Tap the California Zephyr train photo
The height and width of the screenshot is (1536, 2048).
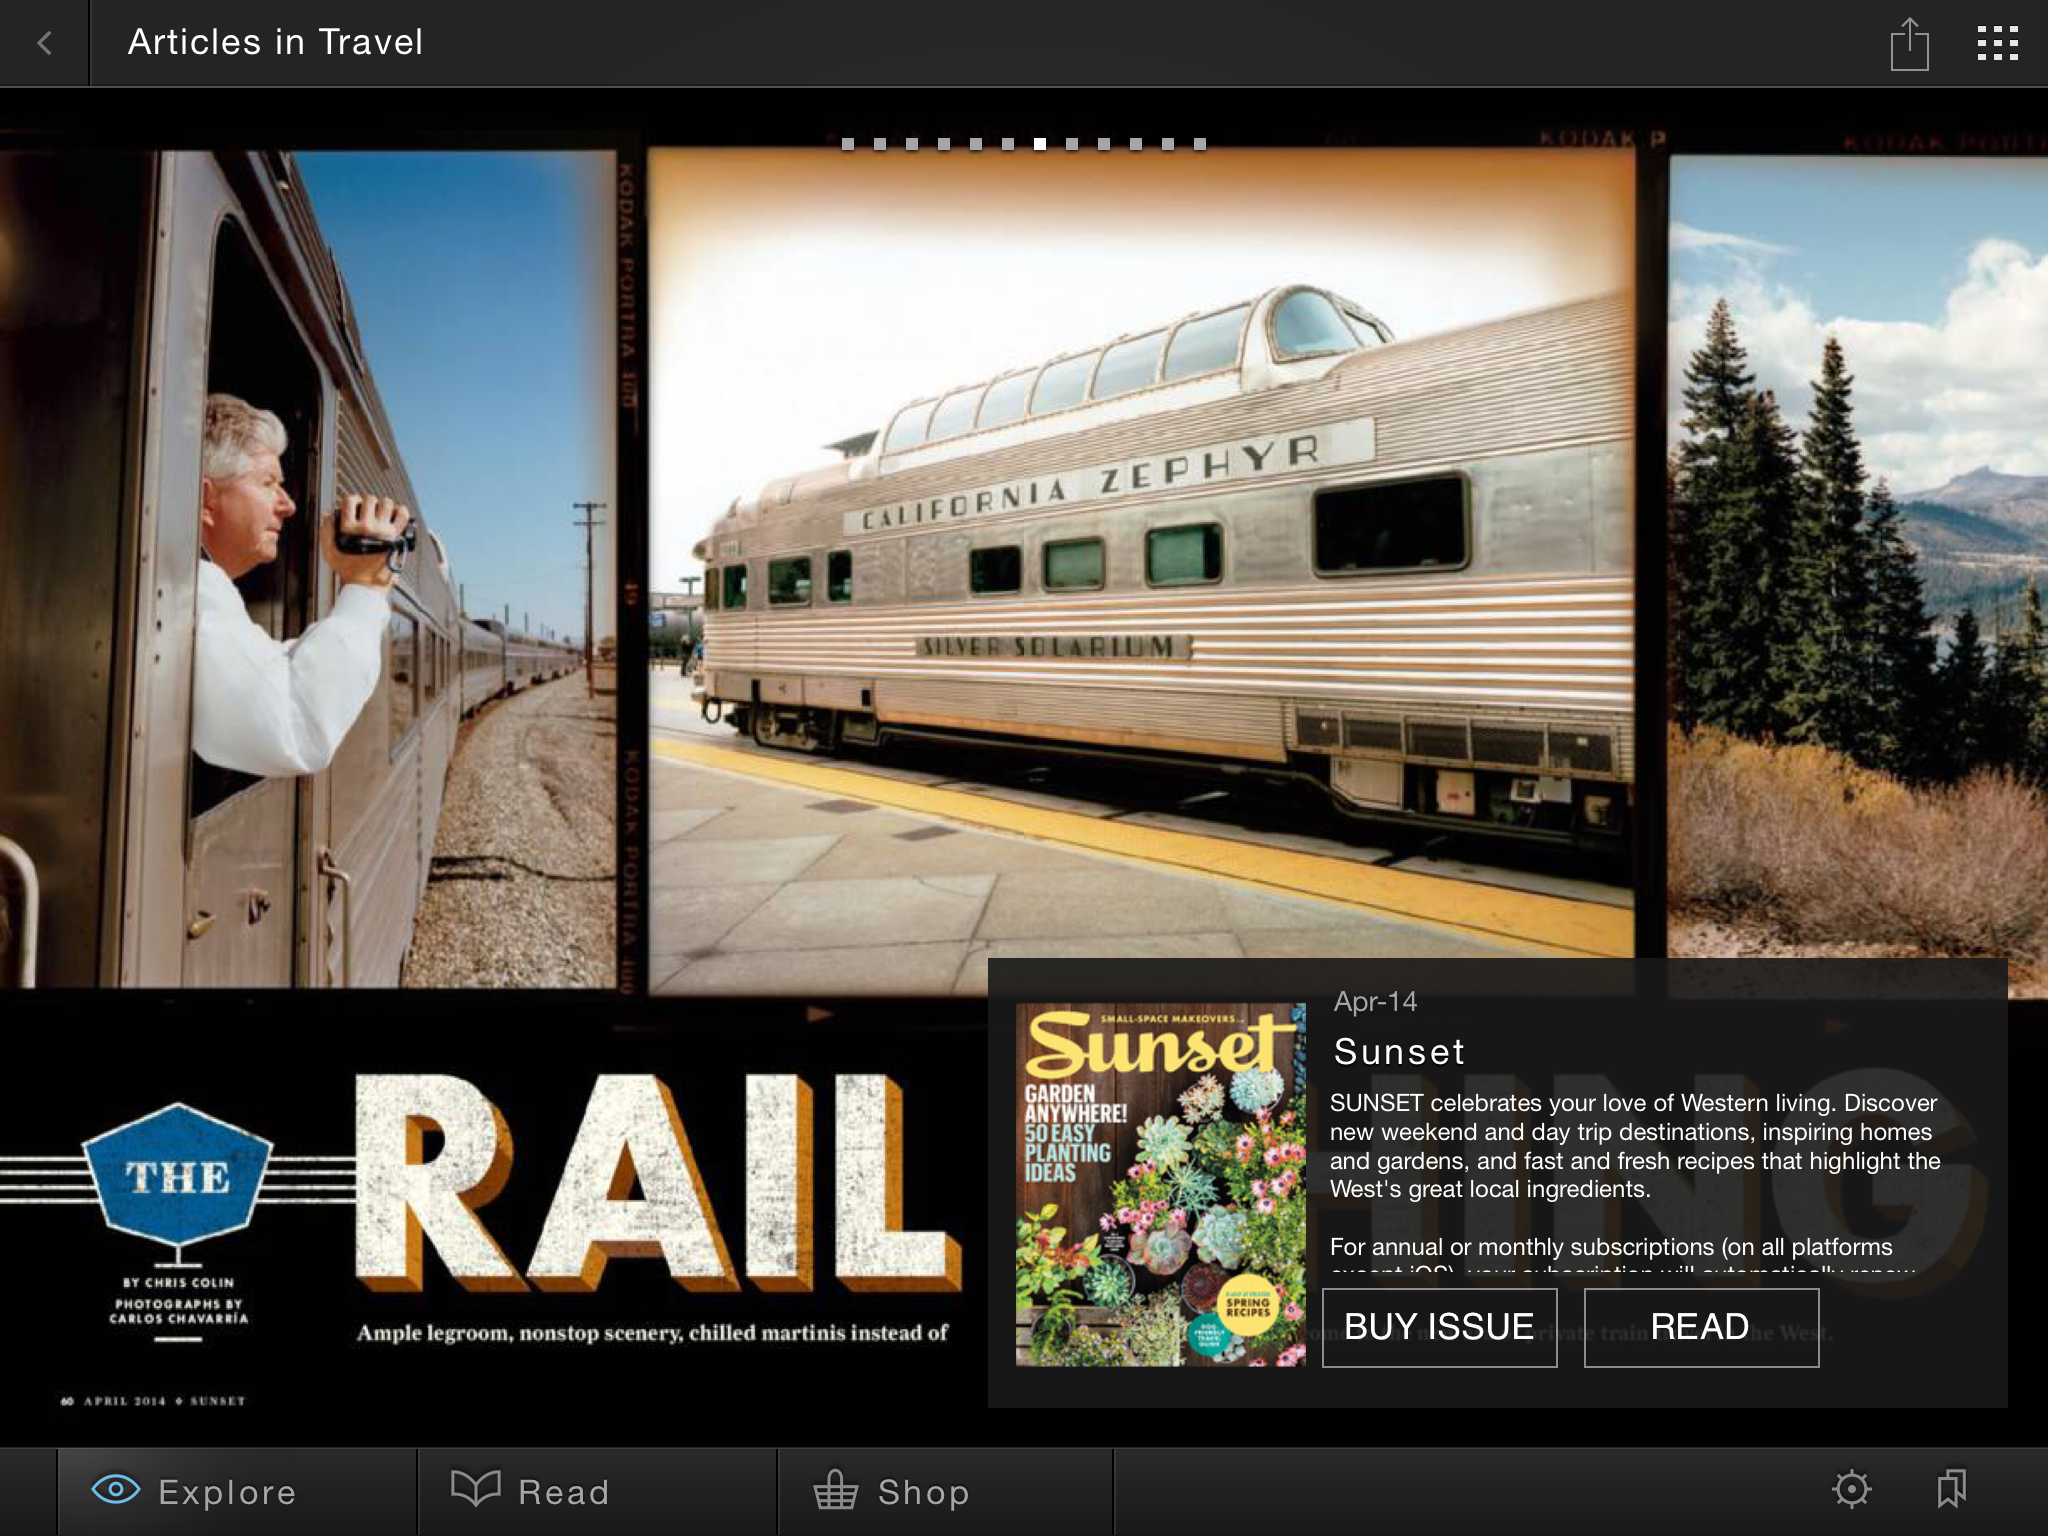tap(1141, 570)
